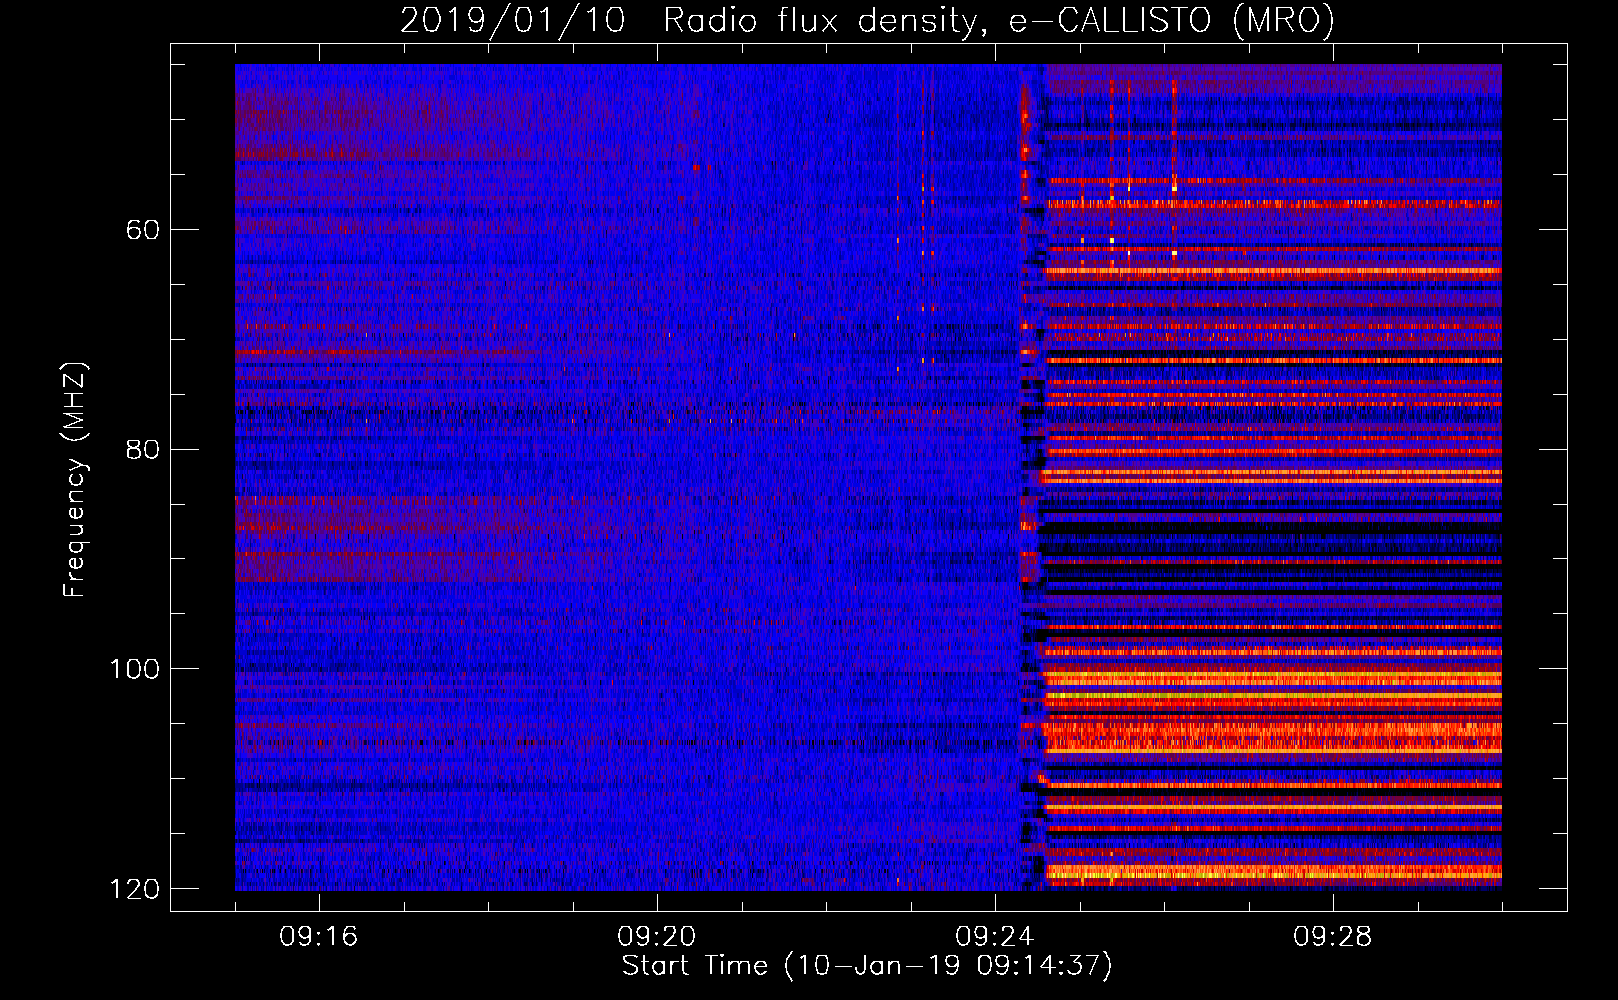Image resolution: width=1618 pixels, height=1000 pixels.
Task: Click the 'Frequency (MHZ)' axis label
Action: pos(75,480)
